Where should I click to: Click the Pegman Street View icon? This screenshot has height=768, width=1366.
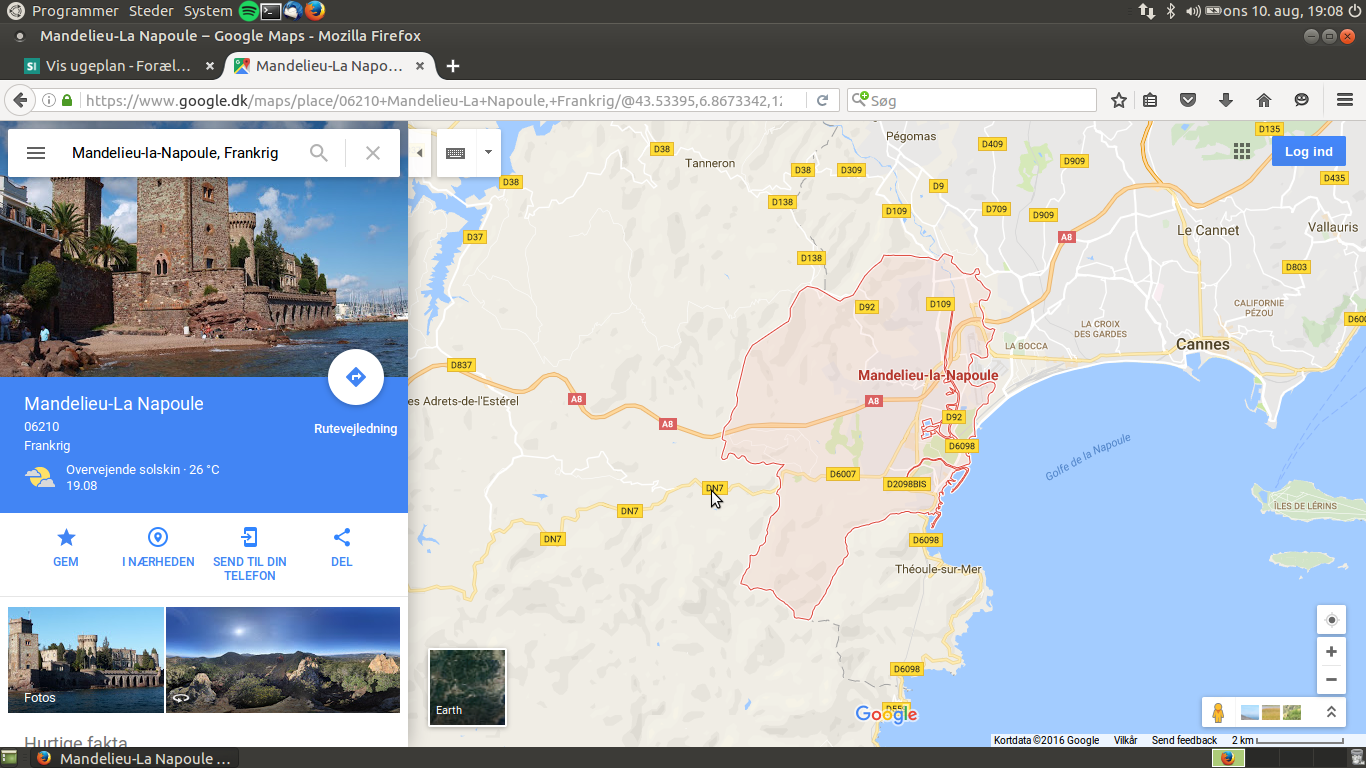[1218, 712]
